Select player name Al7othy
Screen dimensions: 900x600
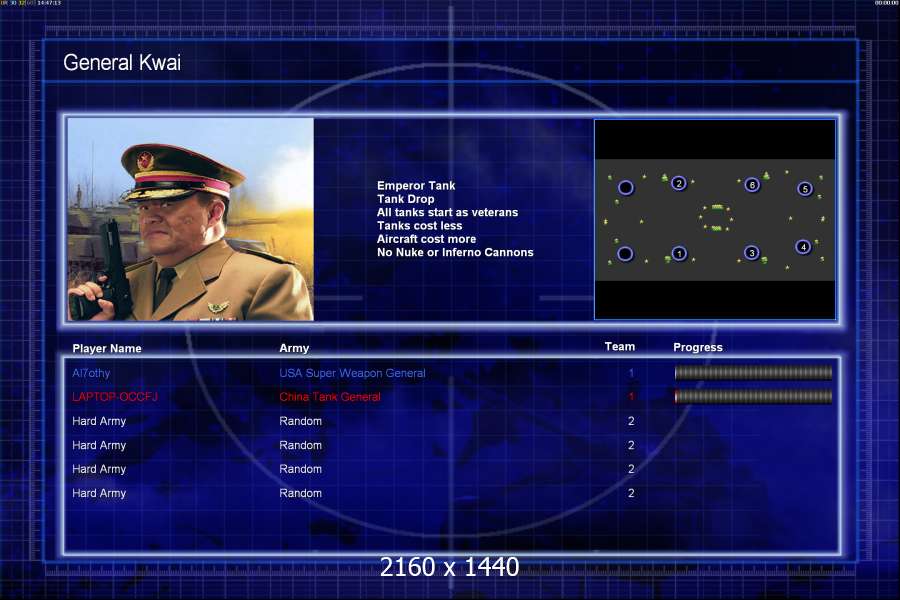click(91, 373)
